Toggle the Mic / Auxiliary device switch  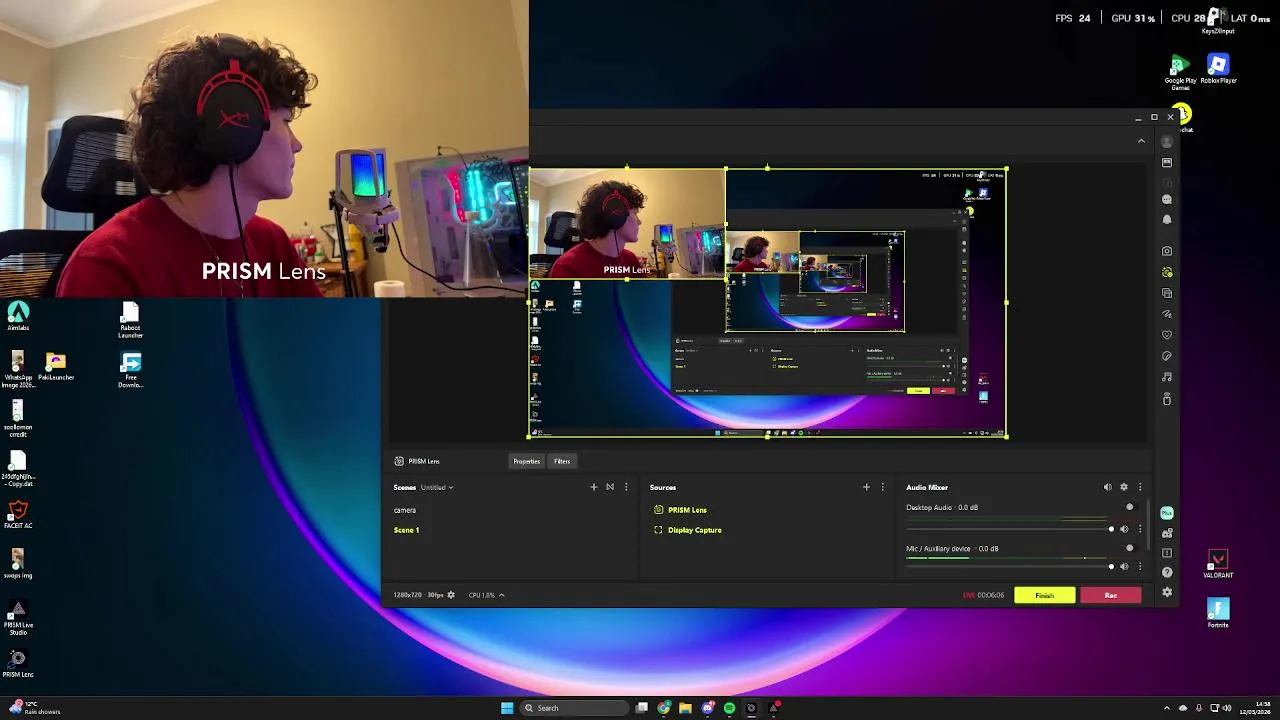[1130, 548]
